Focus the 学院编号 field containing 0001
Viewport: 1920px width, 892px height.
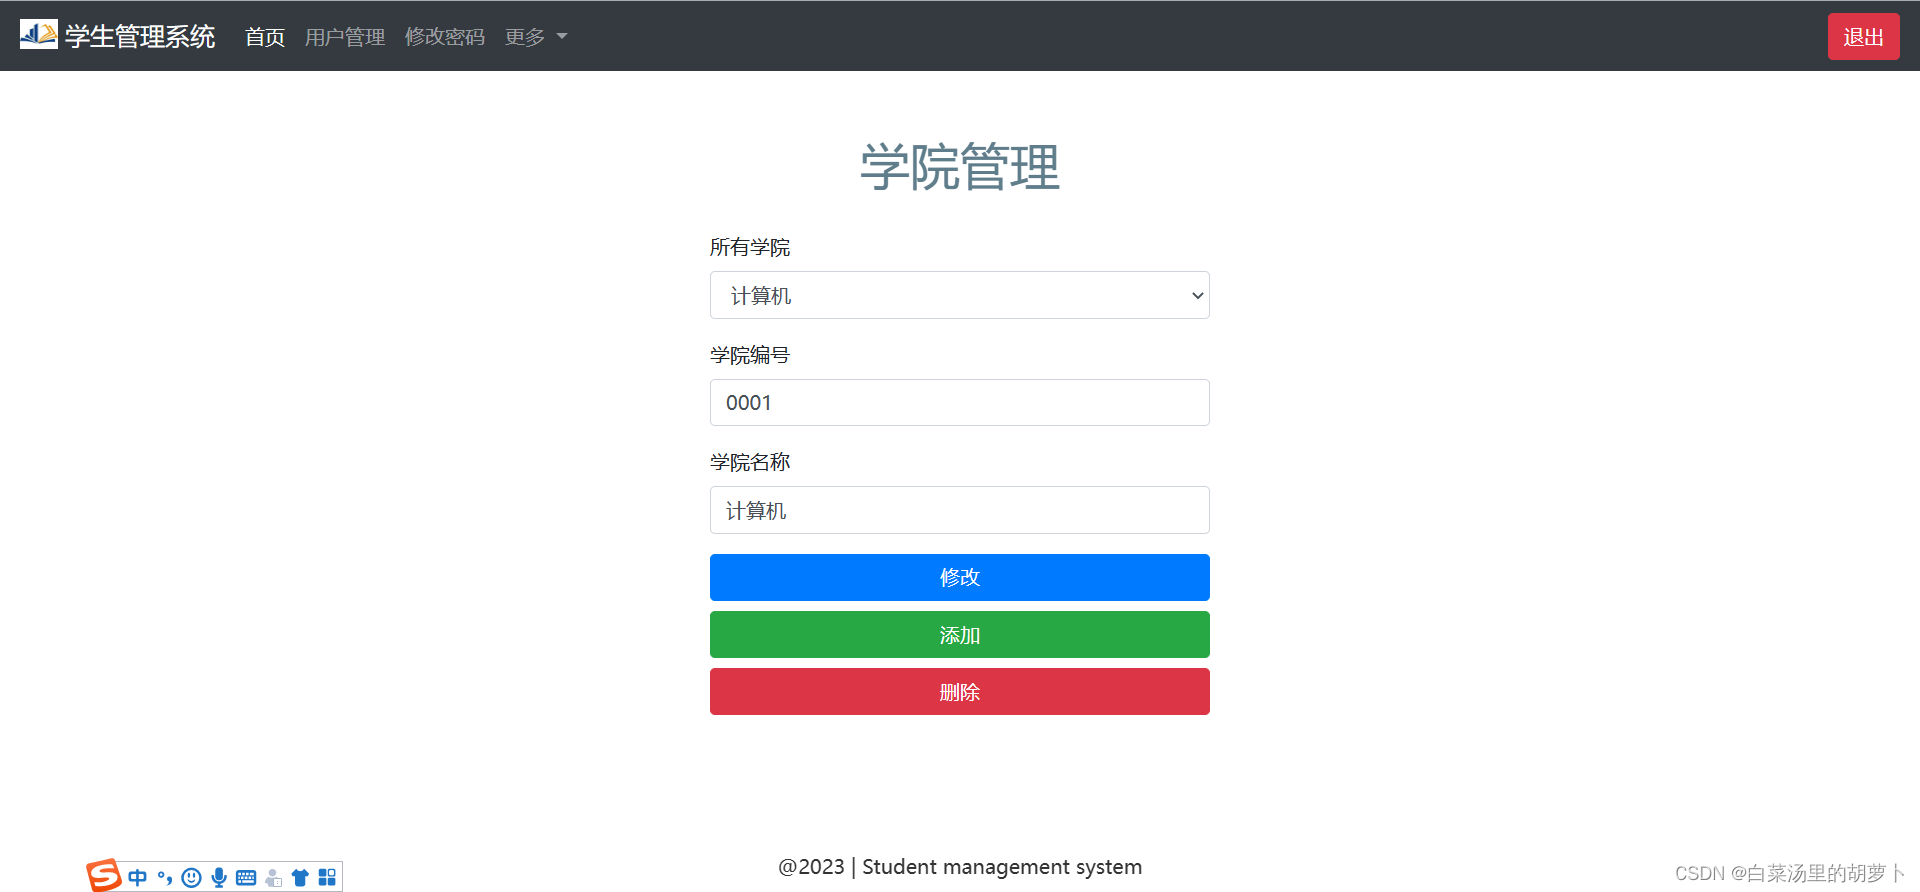[960, 402]
